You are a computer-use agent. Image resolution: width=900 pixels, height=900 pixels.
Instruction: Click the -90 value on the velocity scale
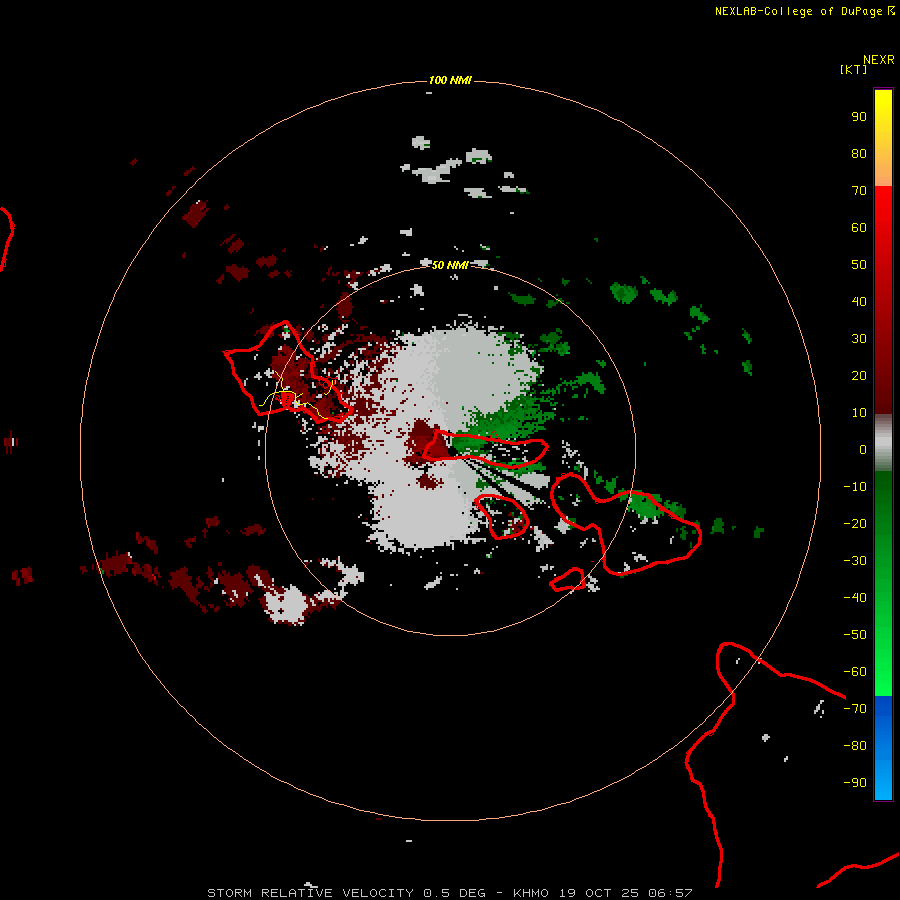tap(855, 783)
